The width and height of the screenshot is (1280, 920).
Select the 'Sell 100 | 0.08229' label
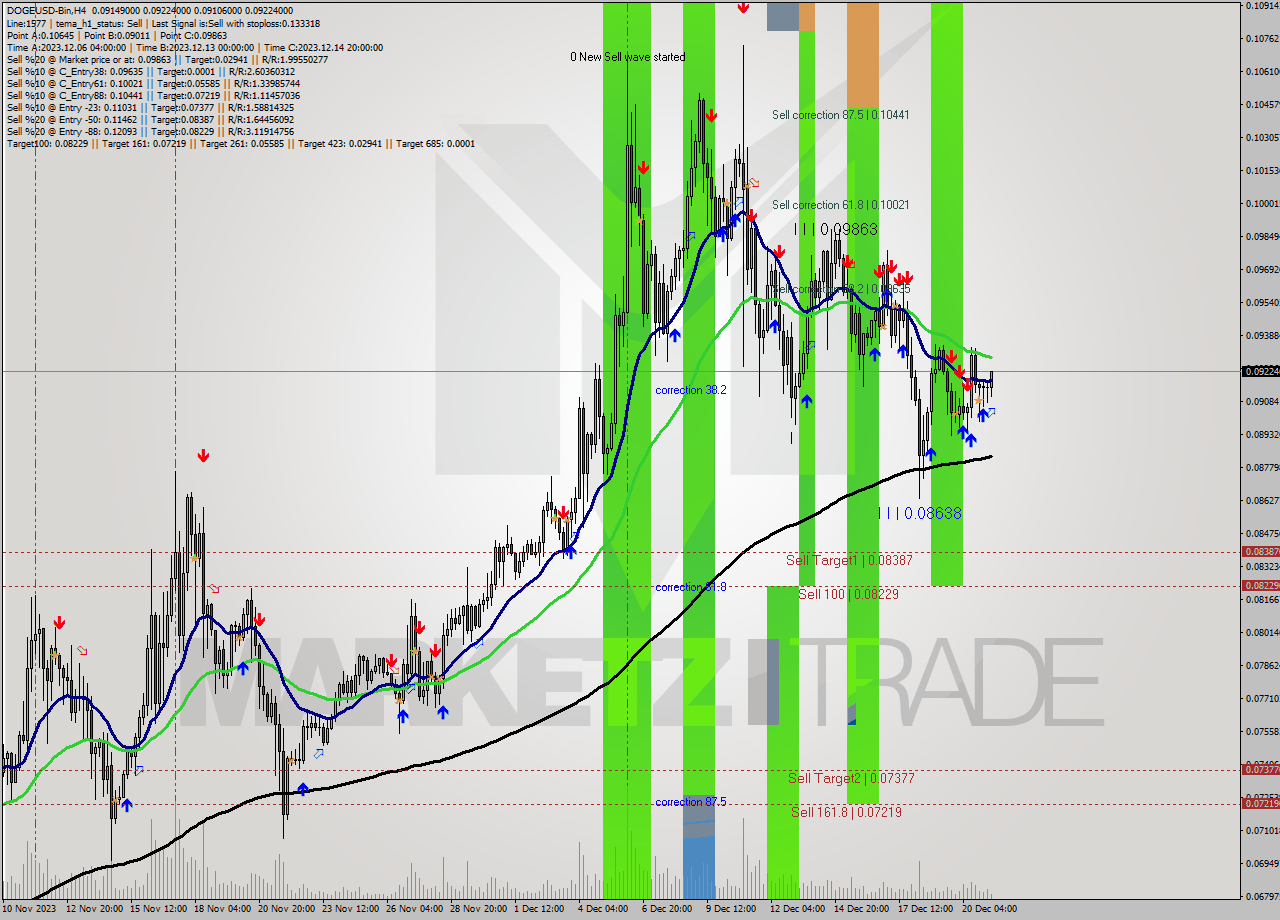click(x=848, y=594)
